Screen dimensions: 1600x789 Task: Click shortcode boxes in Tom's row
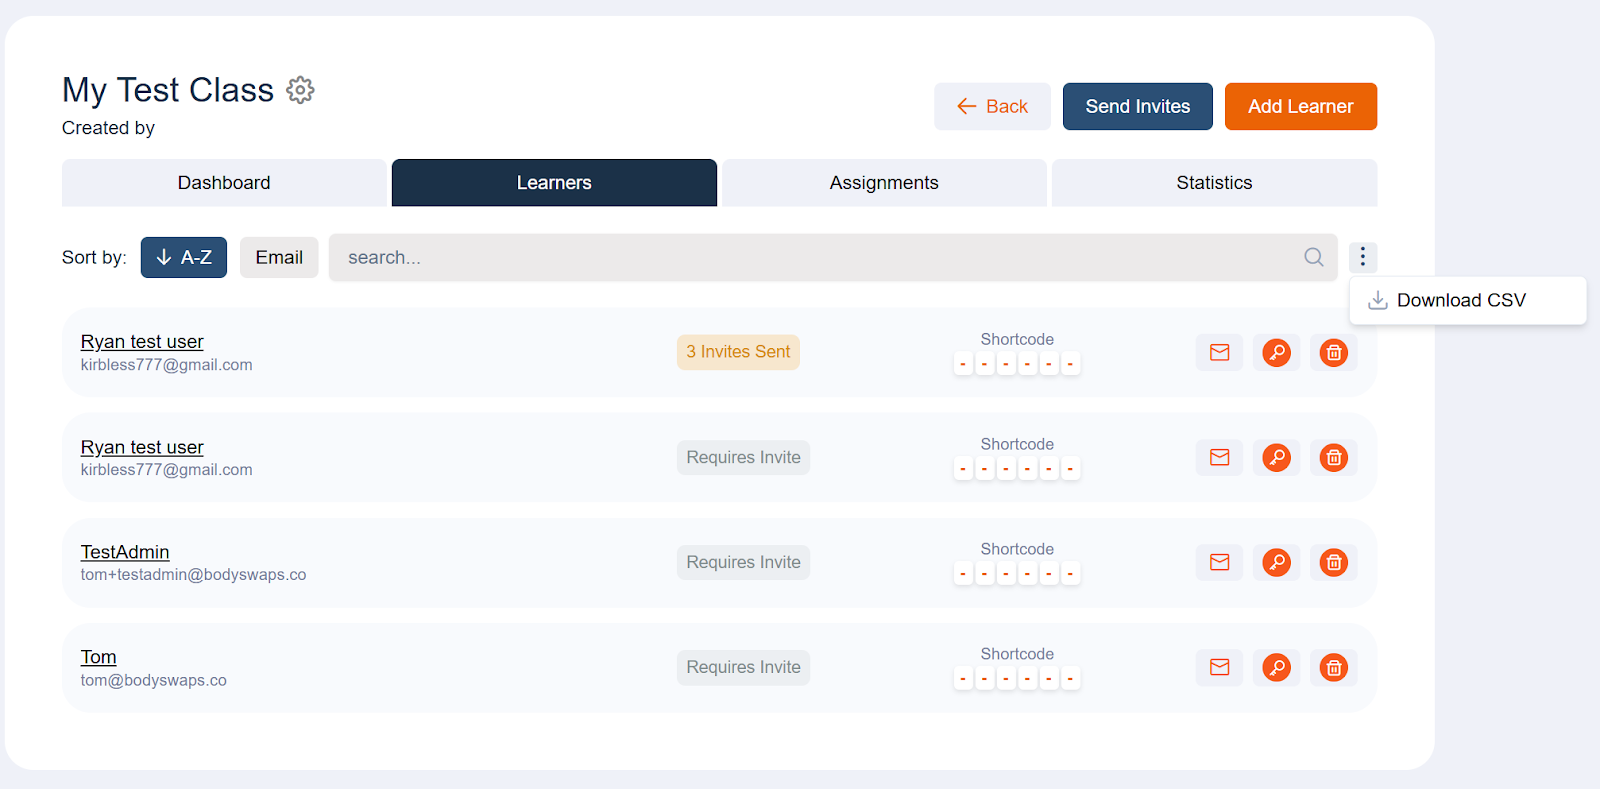point(1017,679)
